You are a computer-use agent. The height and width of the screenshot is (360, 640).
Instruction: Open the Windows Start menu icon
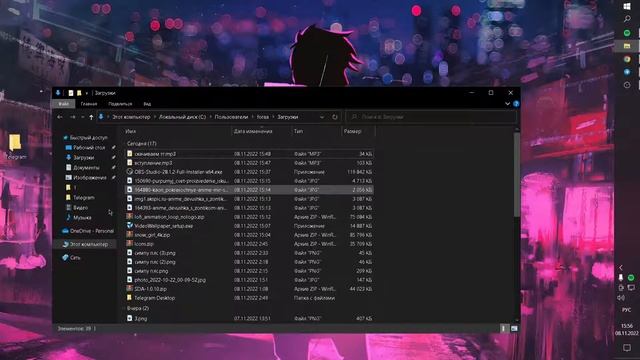tap(627, 6)
